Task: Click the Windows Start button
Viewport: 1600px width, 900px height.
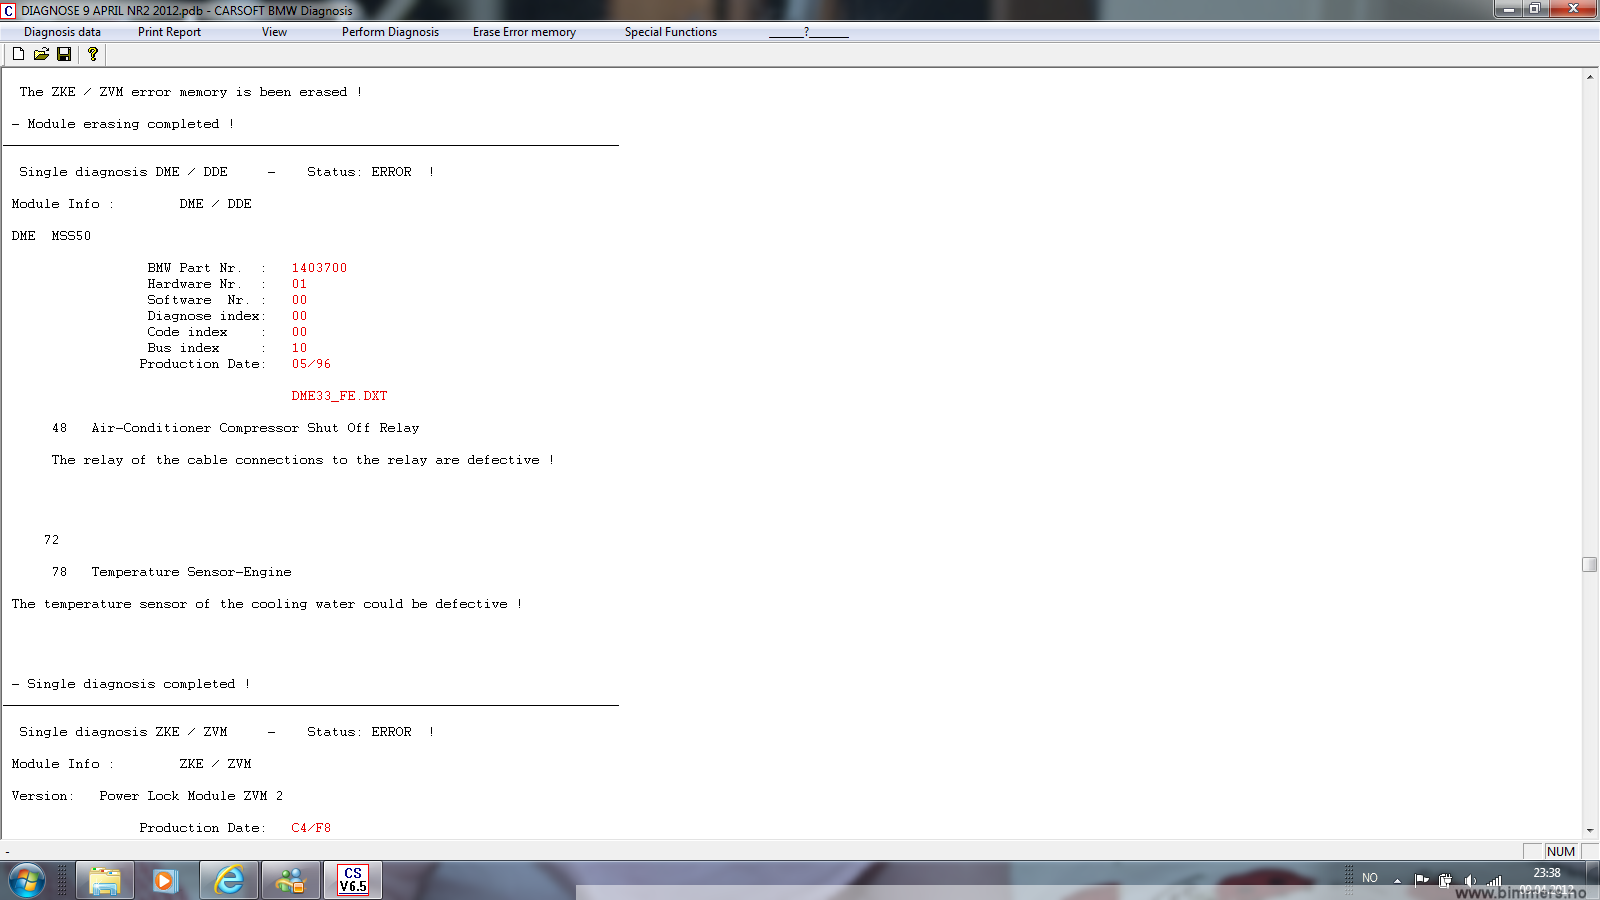Action: click(x=27, y=880)
